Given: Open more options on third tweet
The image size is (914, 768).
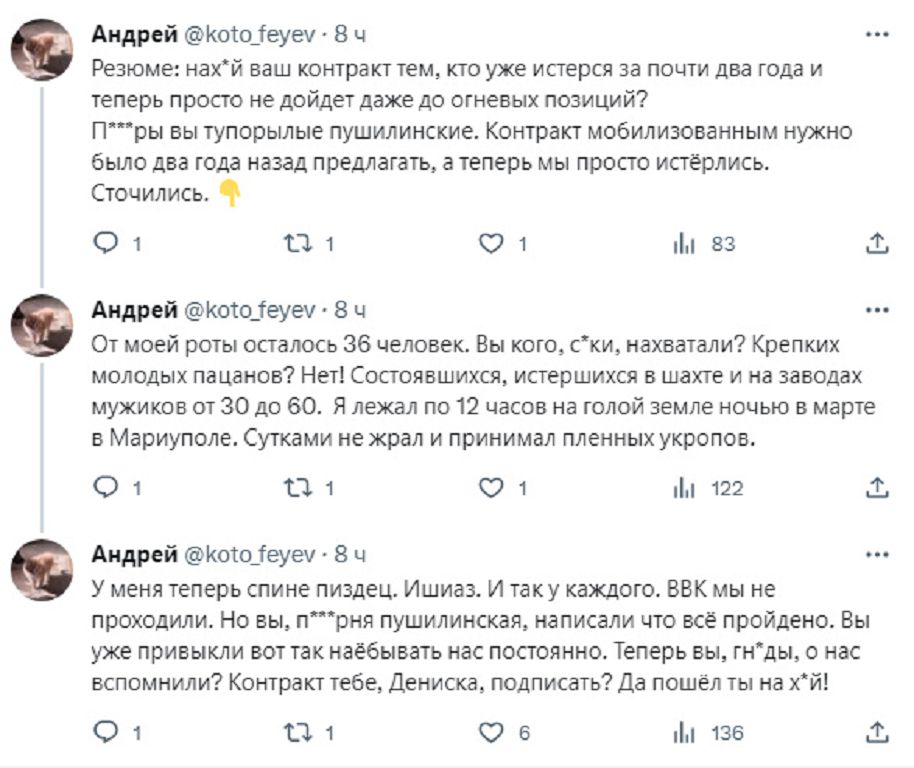Looking at the screenshot, I should tap(876, 553).
